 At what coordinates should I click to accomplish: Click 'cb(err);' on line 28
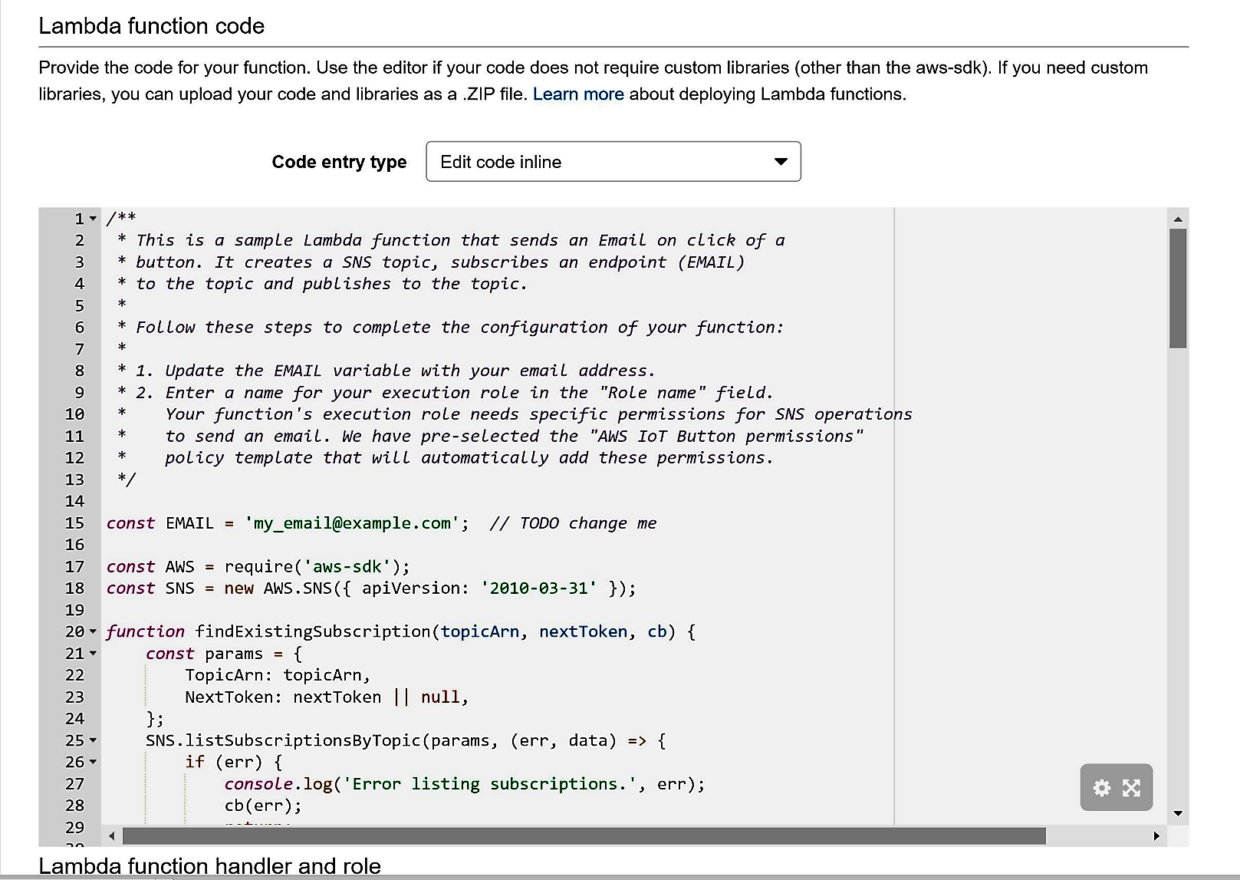[263, 806]
